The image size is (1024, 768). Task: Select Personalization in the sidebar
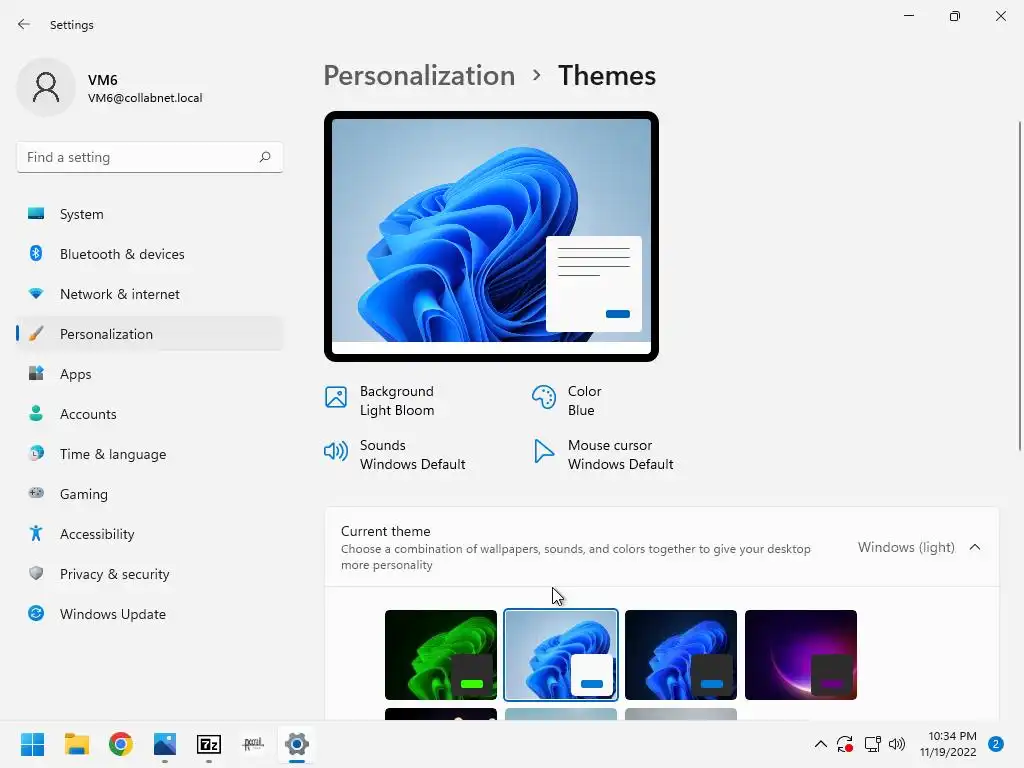tap(150, 334)
